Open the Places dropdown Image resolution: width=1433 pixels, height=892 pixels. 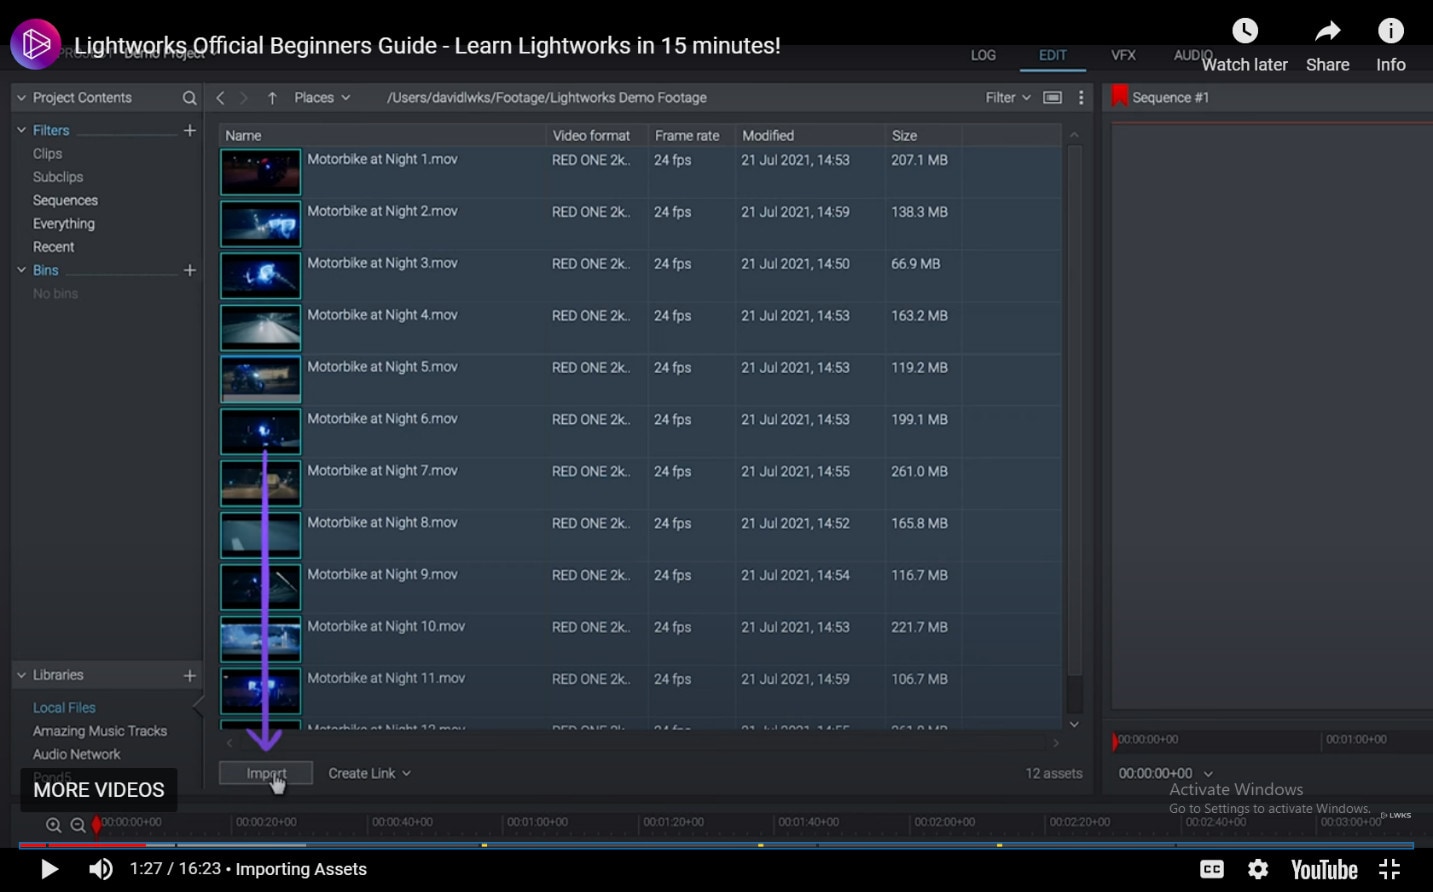322,98
